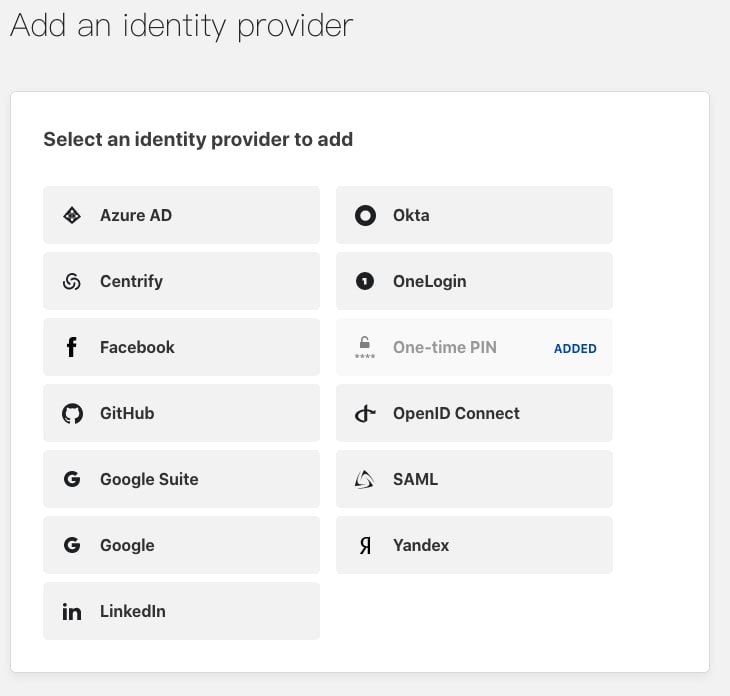Click the Centrify swirl icon
730x696 pixels.
(x=72, y=281)
